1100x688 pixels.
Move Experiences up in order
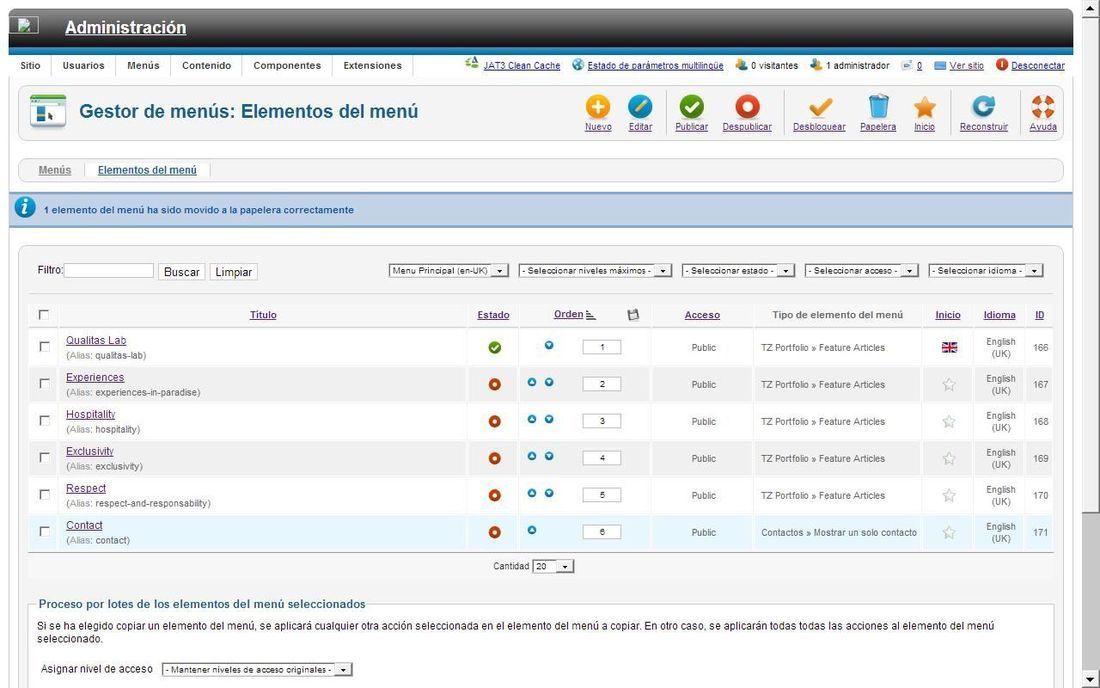pos(532,382)
